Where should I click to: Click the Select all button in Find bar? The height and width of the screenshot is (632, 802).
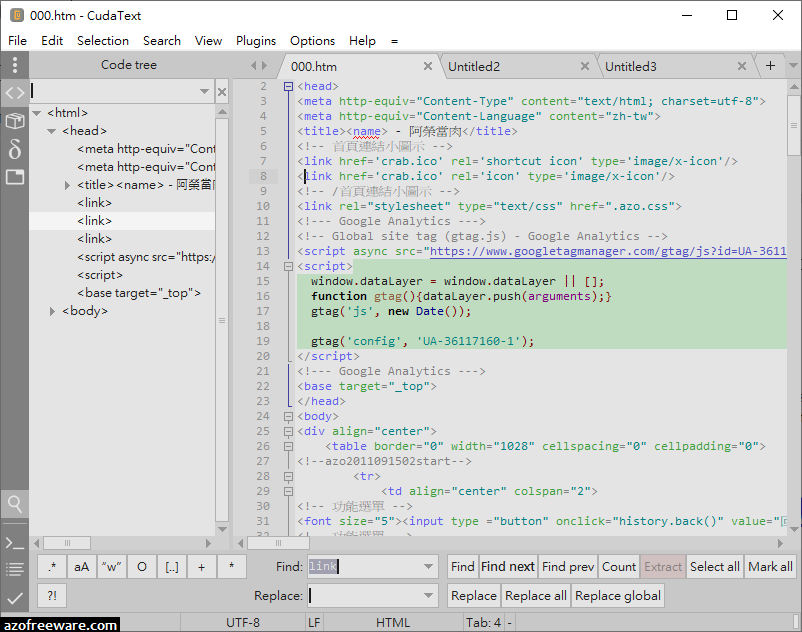(714, 566)
